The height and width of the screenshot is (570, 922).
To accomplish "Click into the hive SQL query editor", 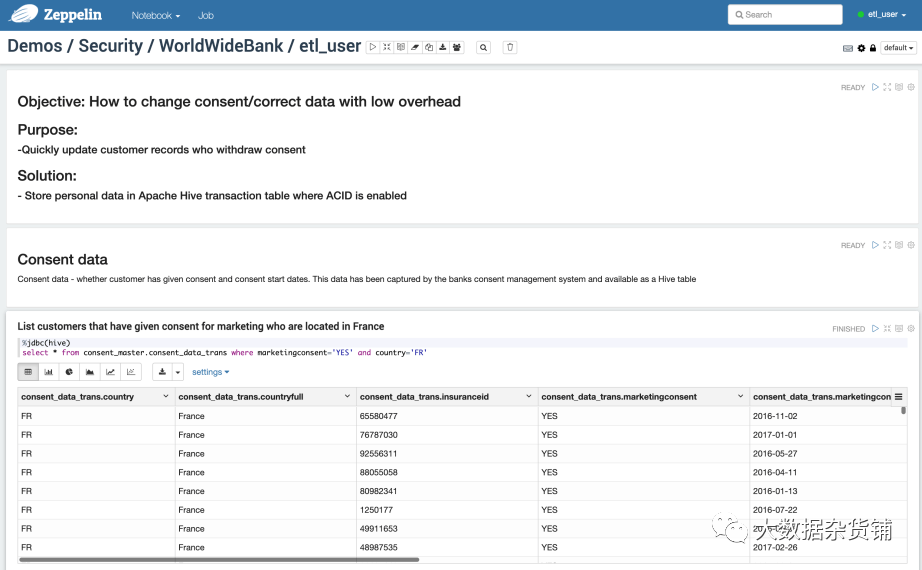I will (x=463, y=348).
